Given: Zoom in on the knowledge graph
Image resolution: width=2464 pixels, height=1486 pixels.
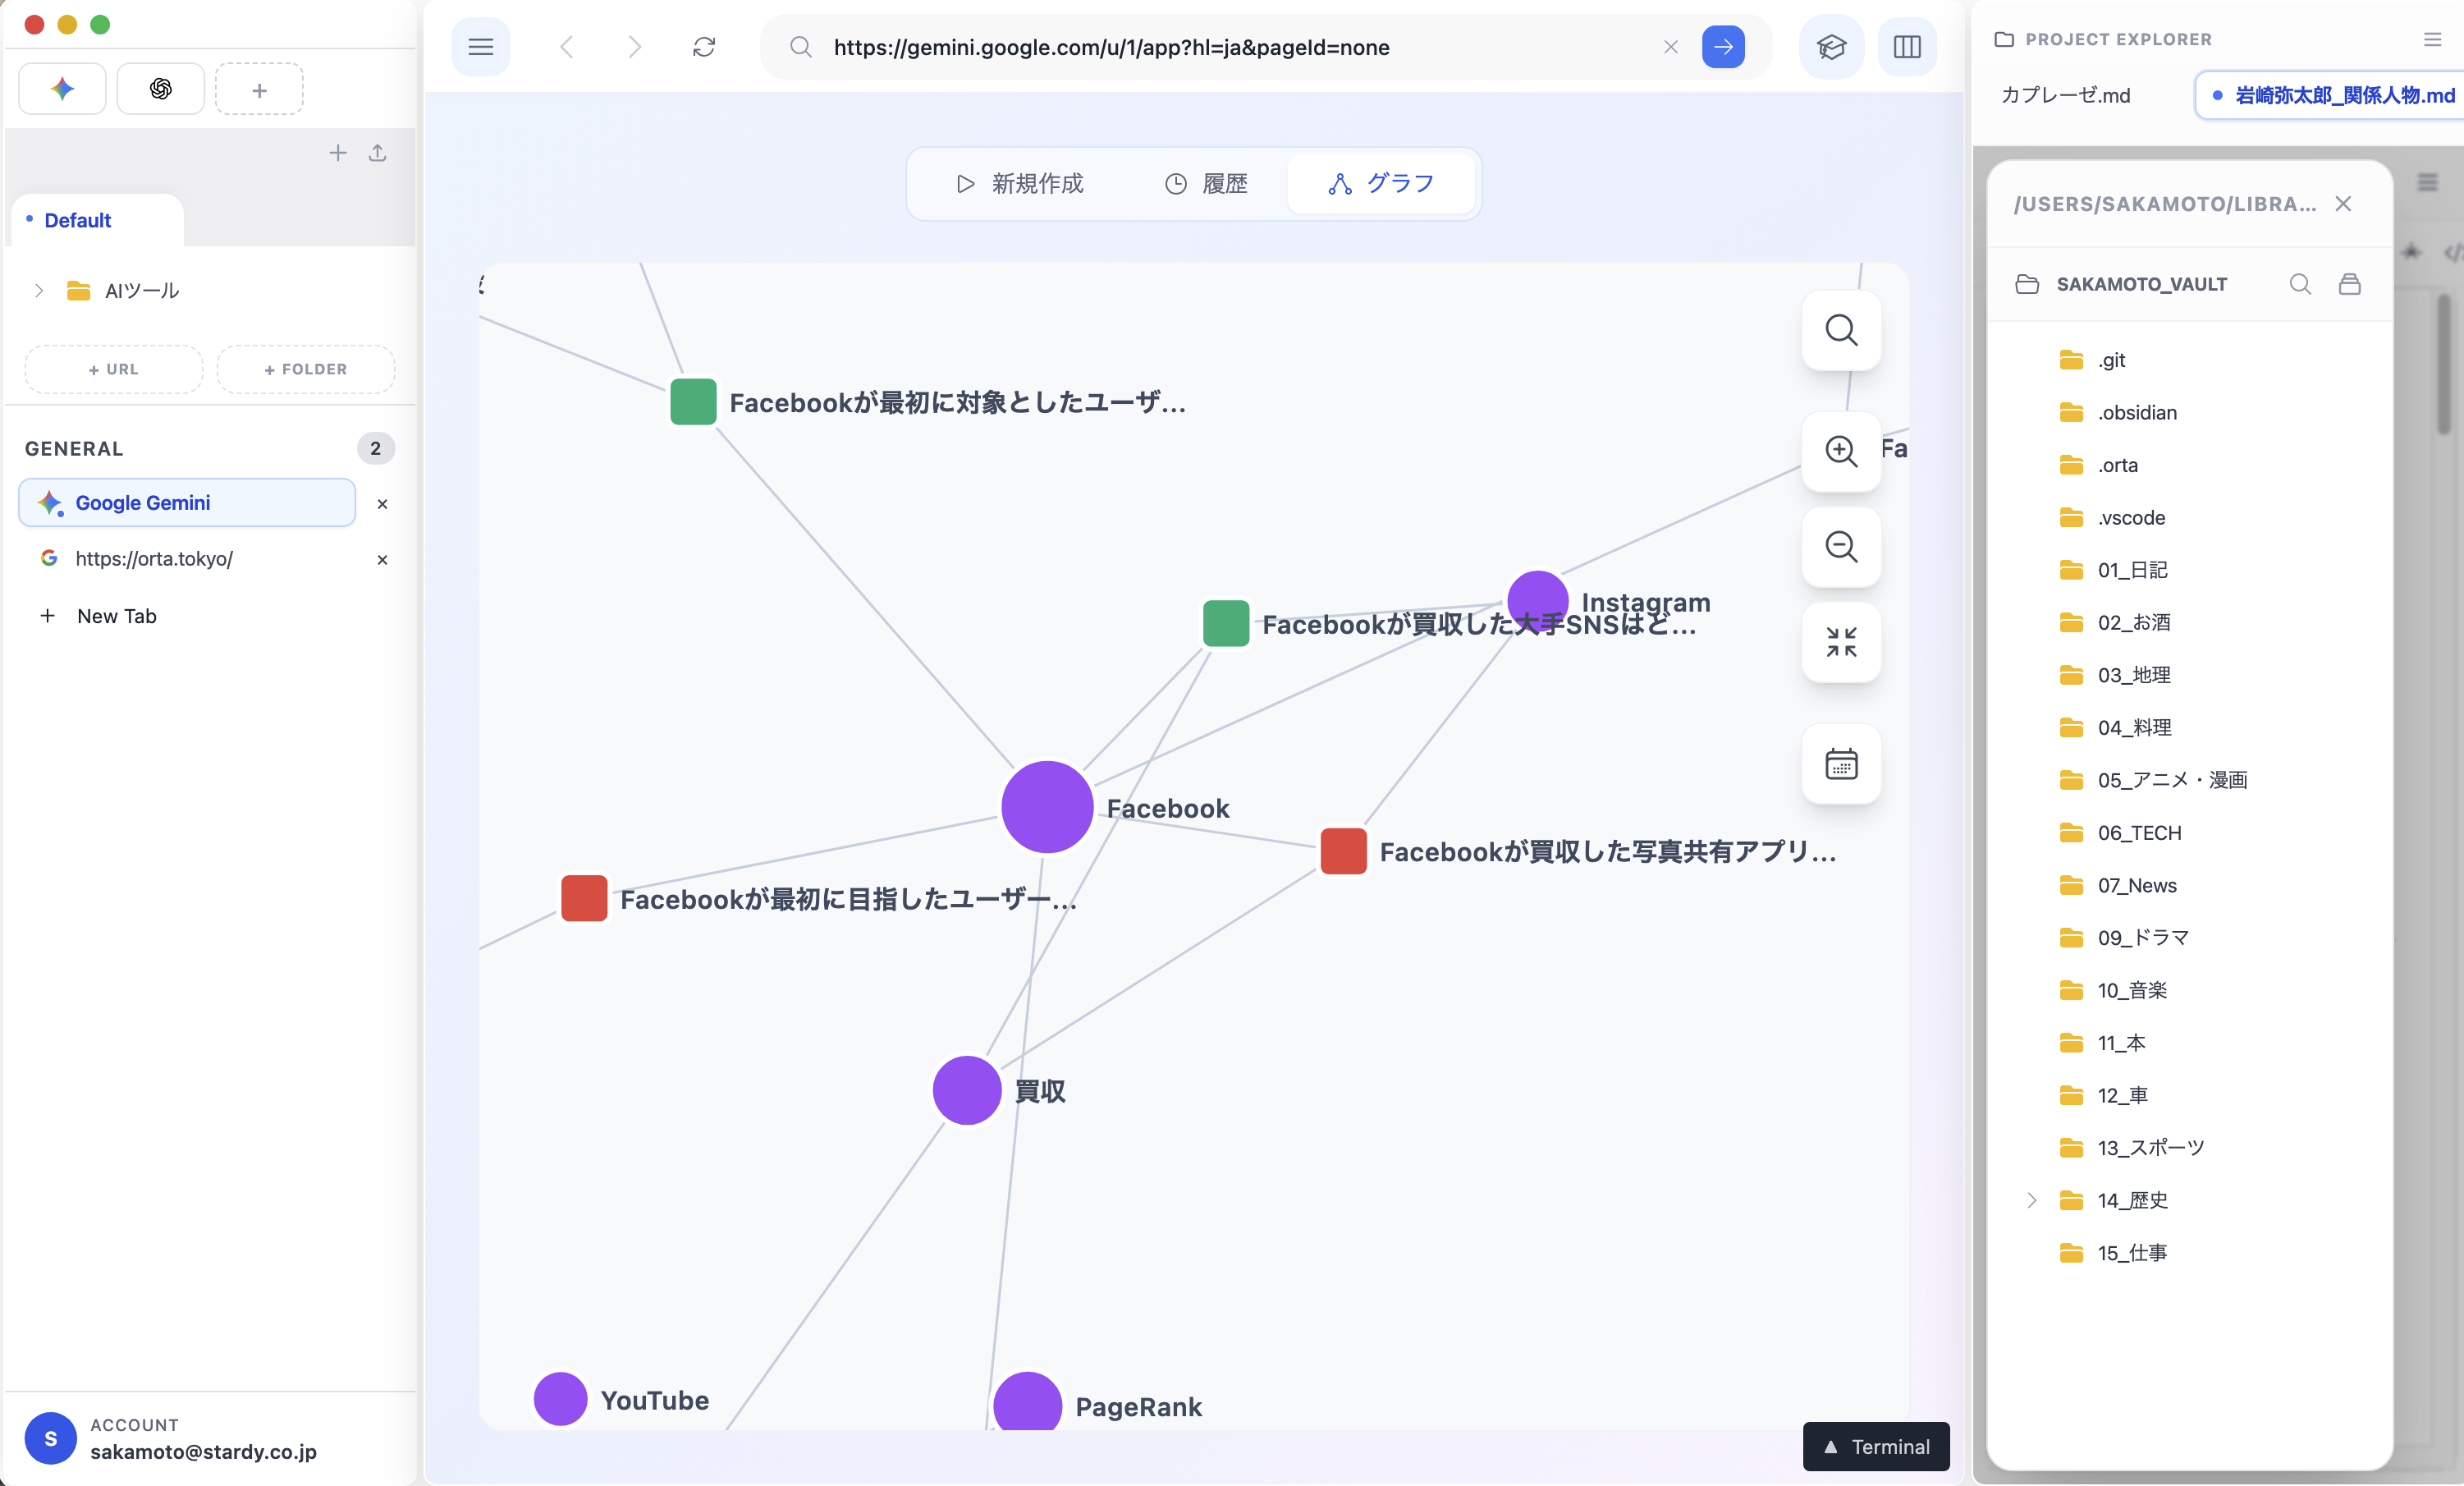Looking at the screenshot, I should click(1840, 451).
